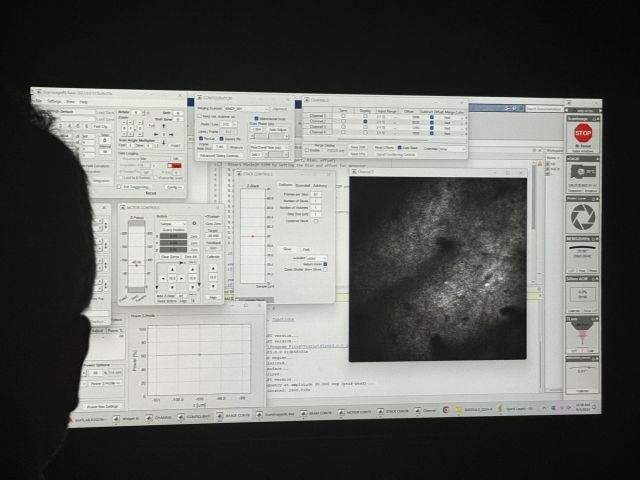Click the red STOP sign icon

[582, 134]
